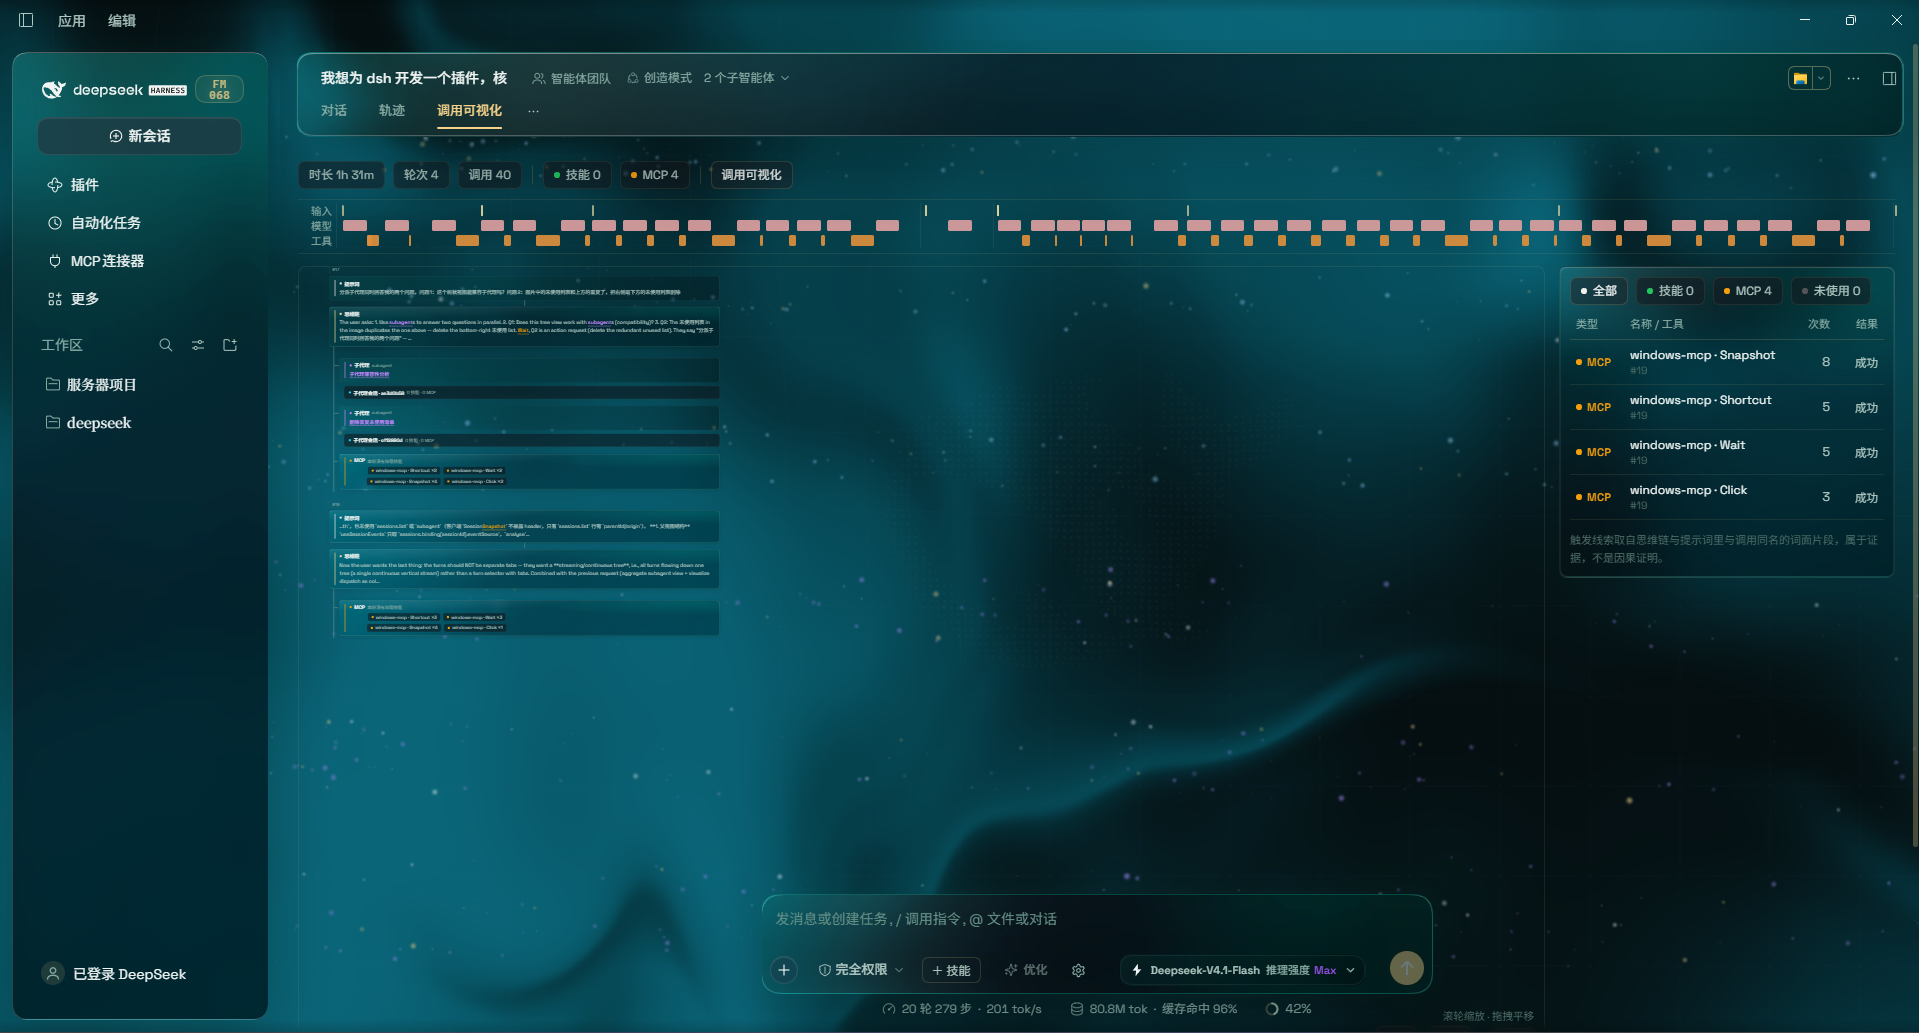This screenshot has width=1919, height=1033.
Task: Toggle 创造模式 in the header
Action: [659, 78]
